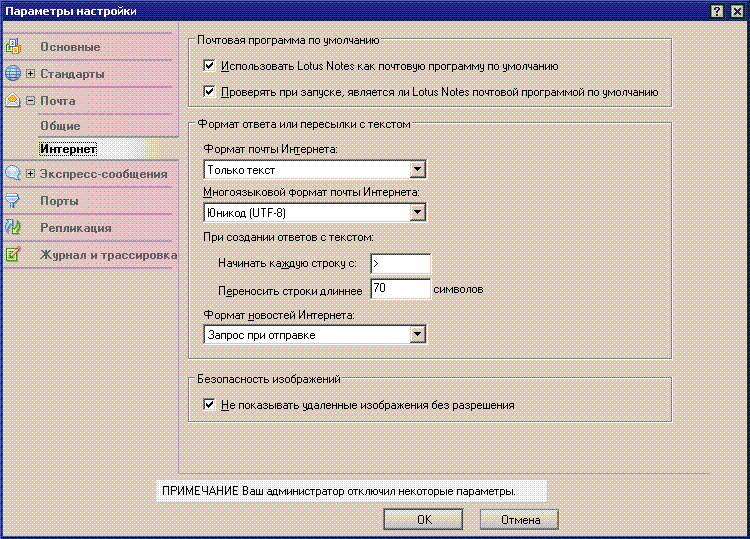Screen dimensions: 750x539
Task: Collapse the Почта tree node
Action: click(30, 100)
